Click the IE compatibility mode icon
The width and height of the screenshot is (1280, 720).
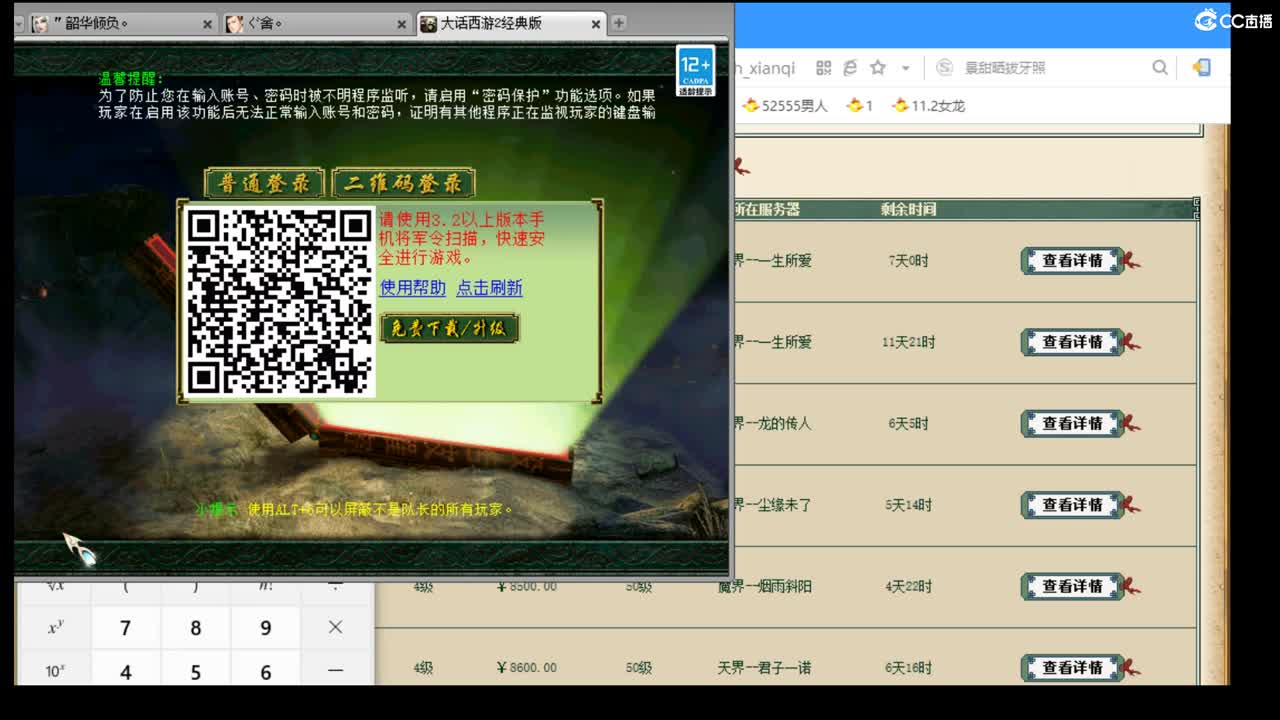[850, 68]
